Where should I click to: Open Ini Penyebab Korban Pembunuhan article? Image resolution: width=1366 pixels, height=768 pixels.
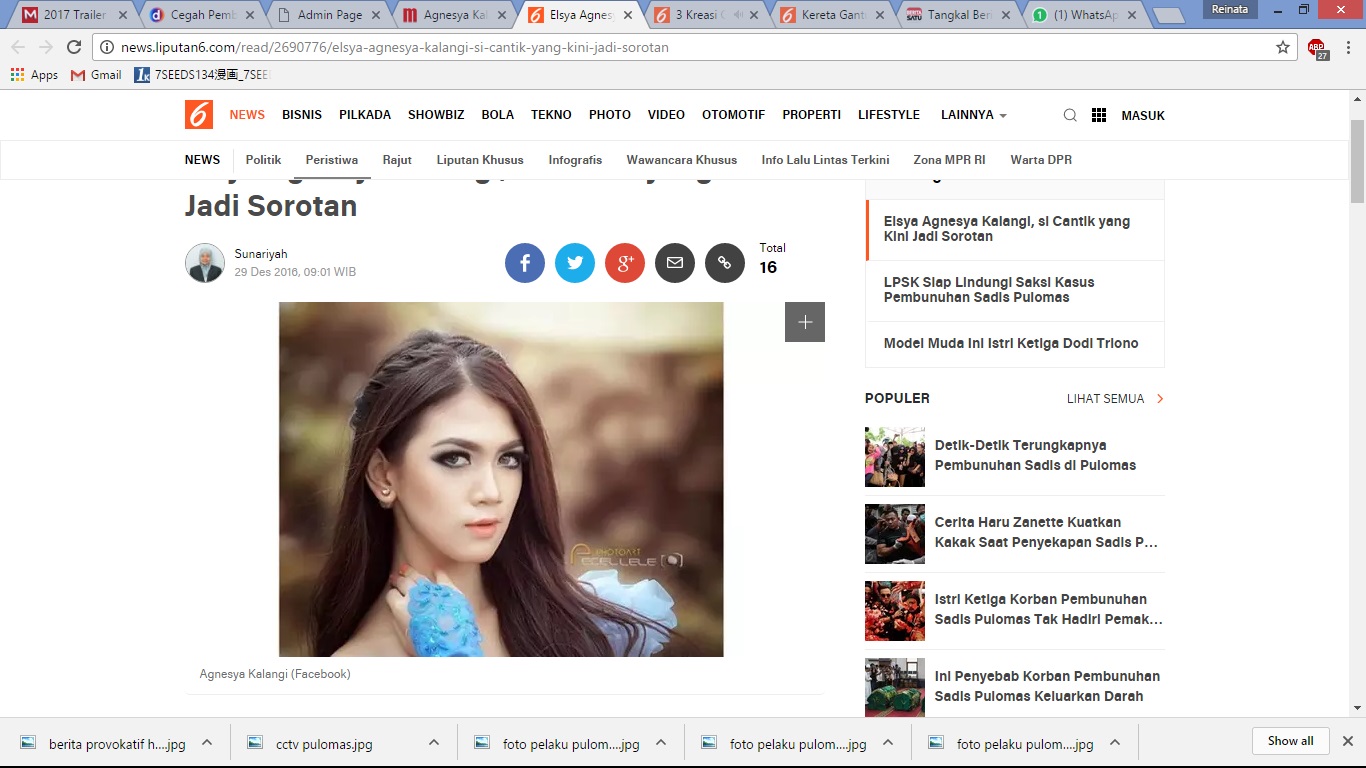click(x=1047, y=686)
